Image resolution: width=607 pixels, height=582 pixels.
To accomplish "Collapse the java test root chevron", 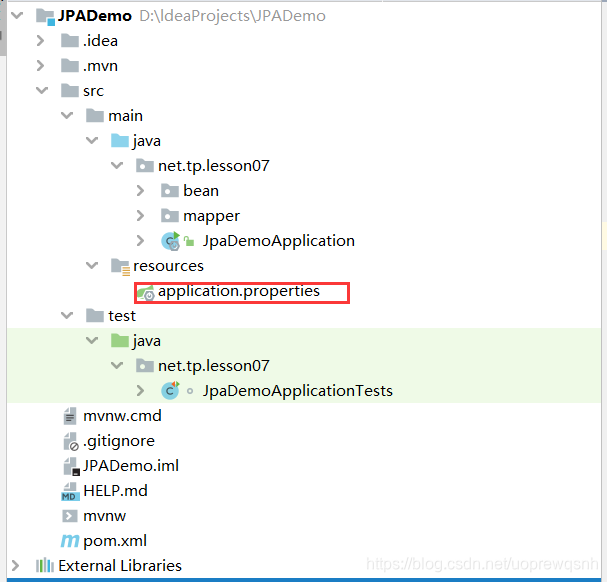I will pos(92,340).
